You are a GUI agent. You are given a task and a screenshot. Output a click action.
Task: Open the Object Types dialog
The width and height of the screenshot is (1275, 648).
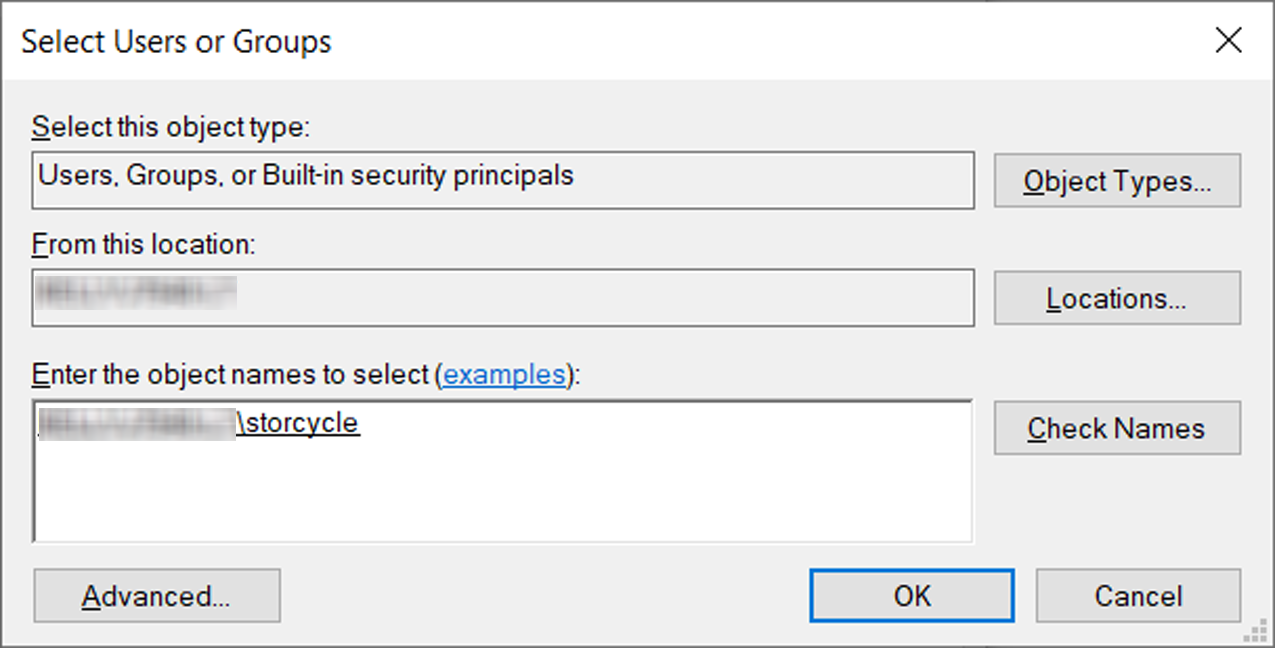[1117, 181]
